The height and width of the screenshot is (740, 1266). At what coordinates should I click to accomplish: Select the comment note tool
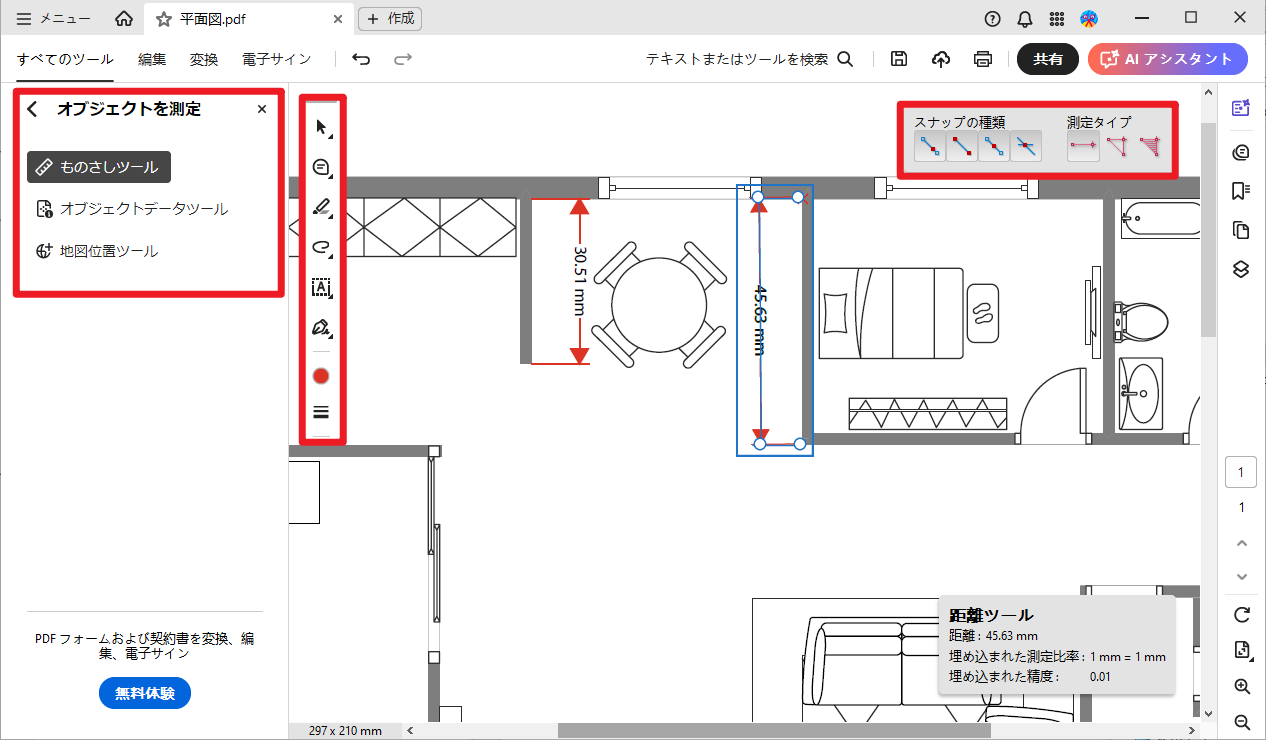click(322, 167)
